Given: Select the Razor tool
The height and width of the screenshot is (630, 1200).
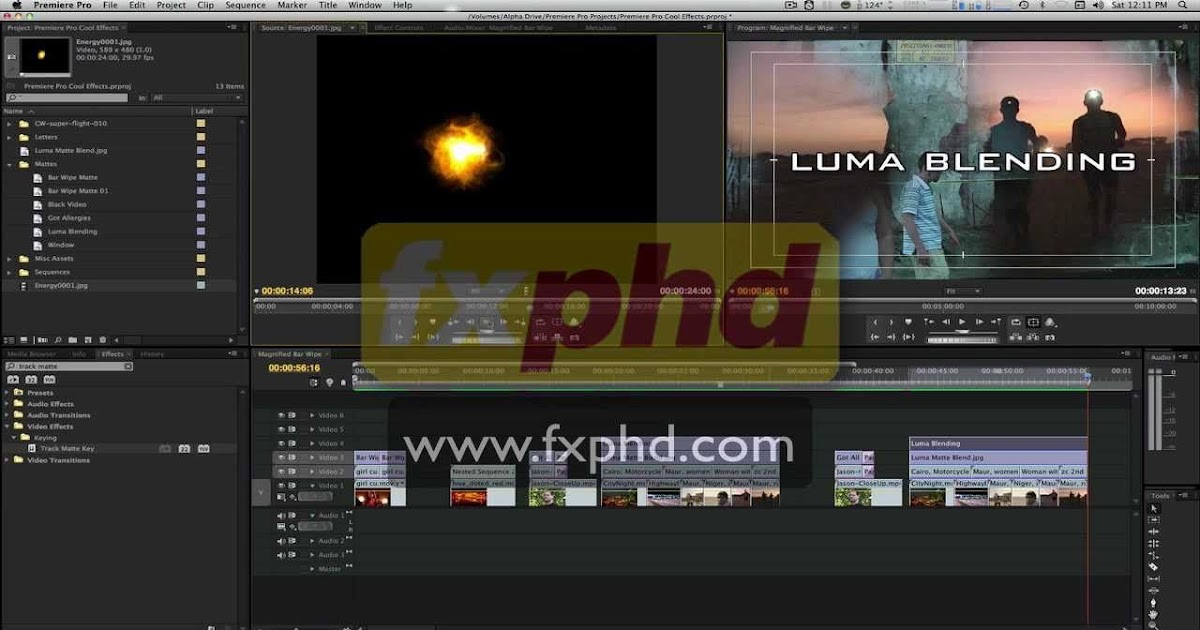Looking at the screenshot, I should point(1154,567).
